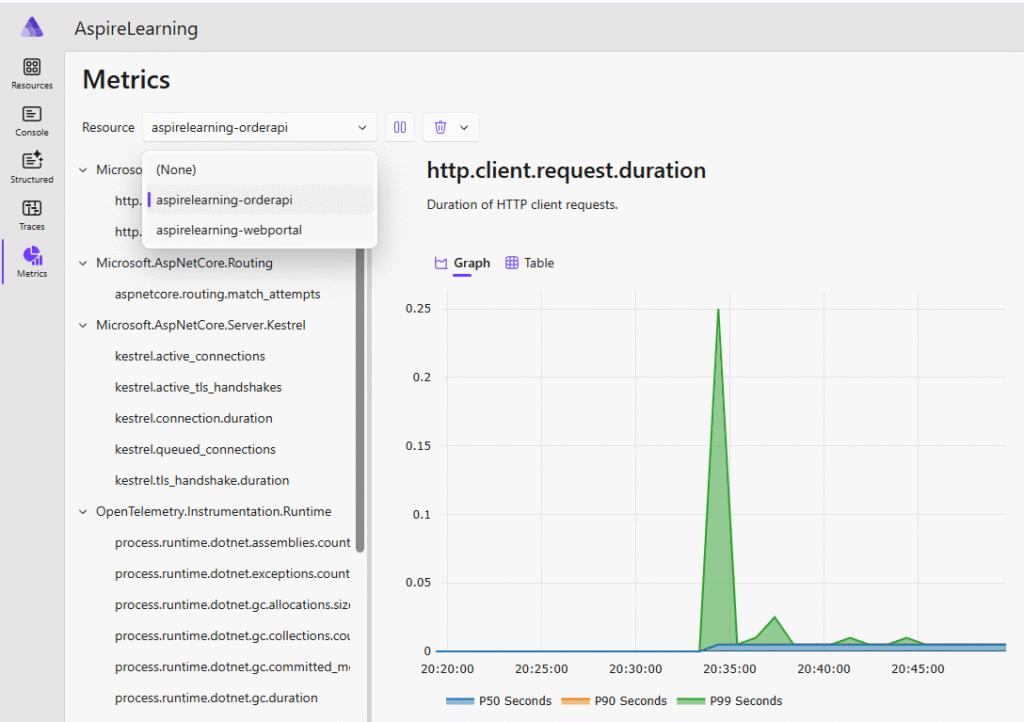Toggle P99 Seconds legend swatch

[691, 701]
